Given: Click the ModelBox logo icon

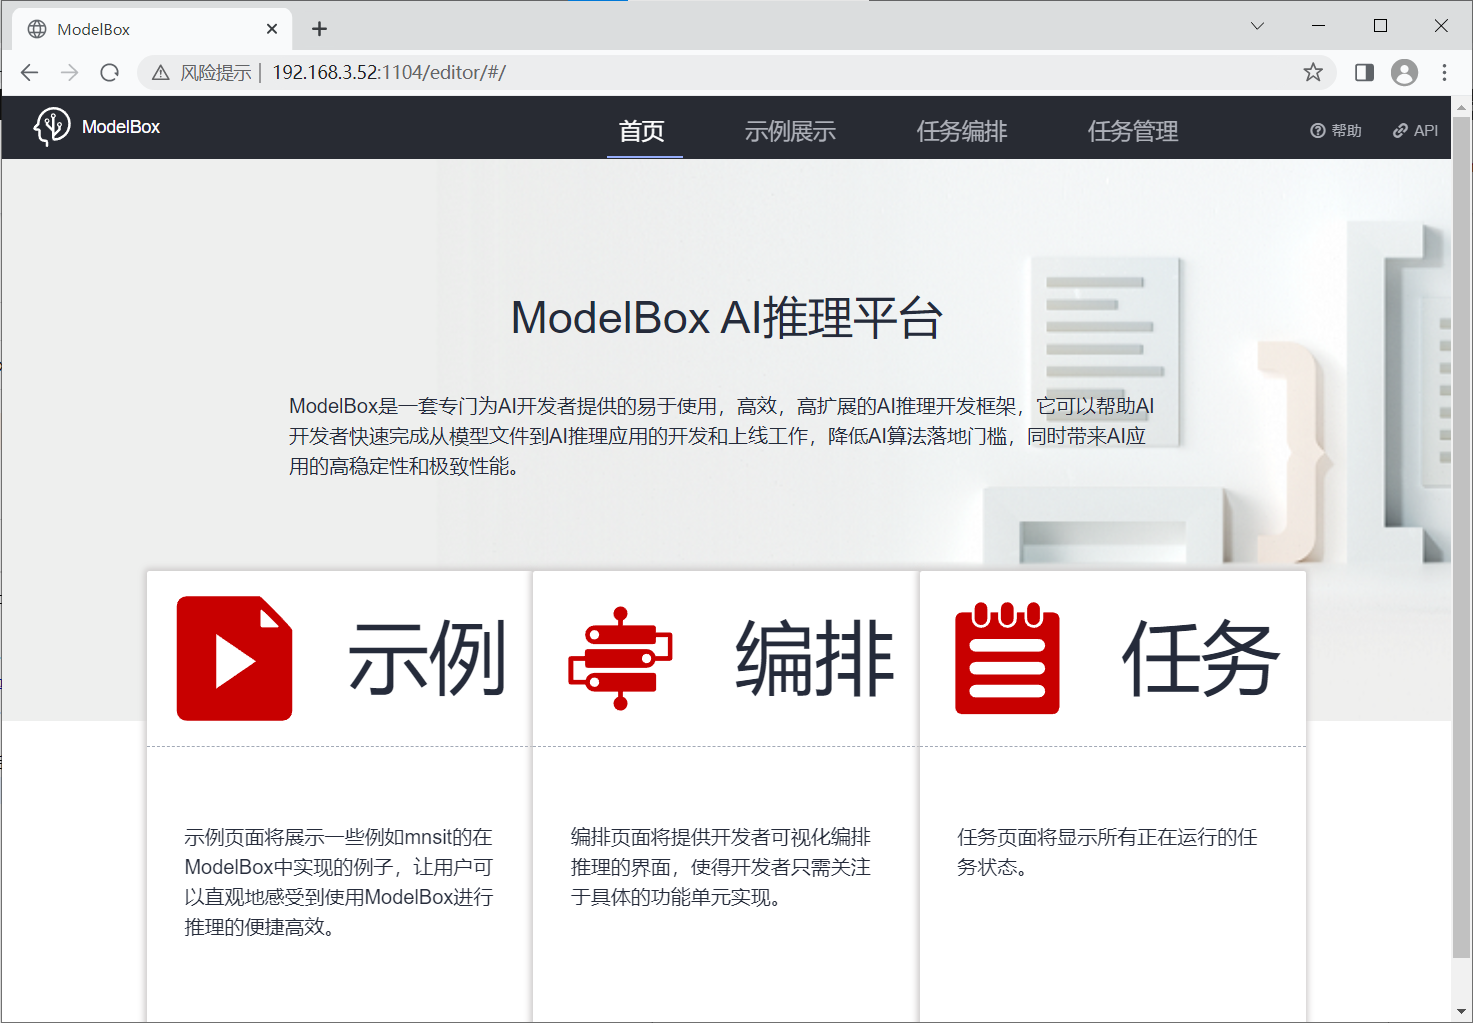Looking at the screenshot, I should (52, 127).
